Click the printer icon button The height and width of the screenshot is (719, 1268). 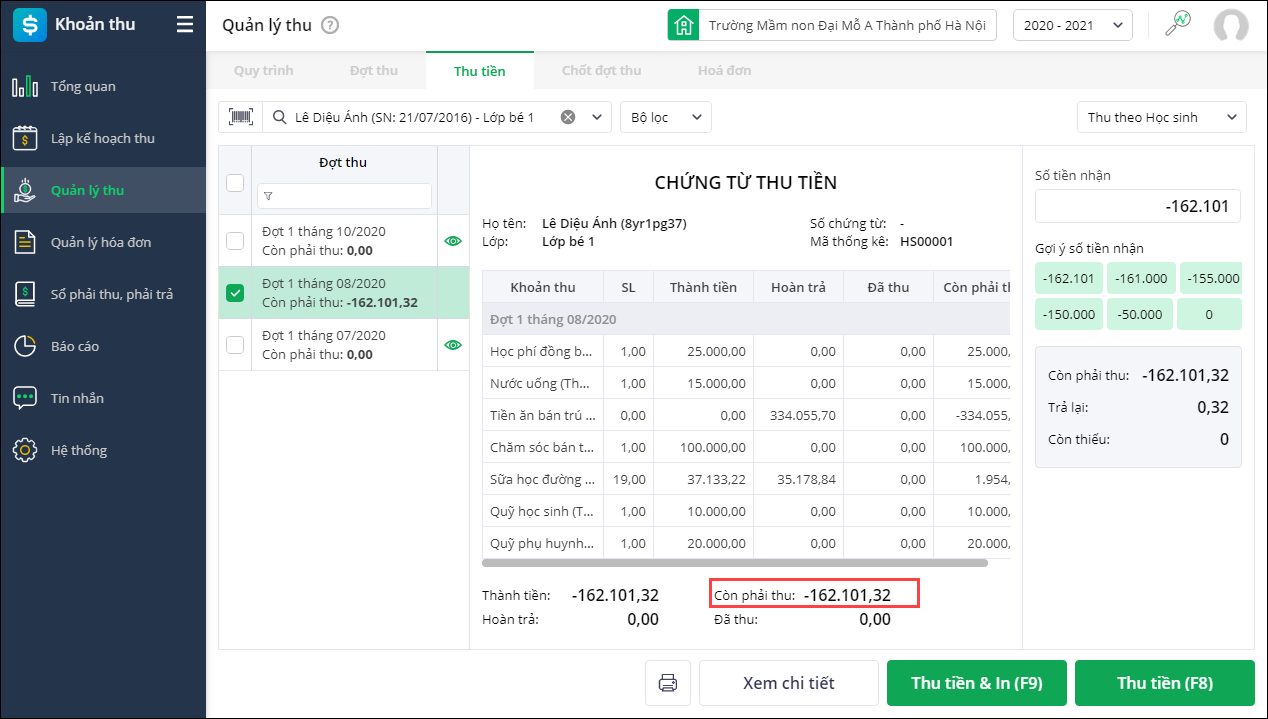click(x=668, y=683)
